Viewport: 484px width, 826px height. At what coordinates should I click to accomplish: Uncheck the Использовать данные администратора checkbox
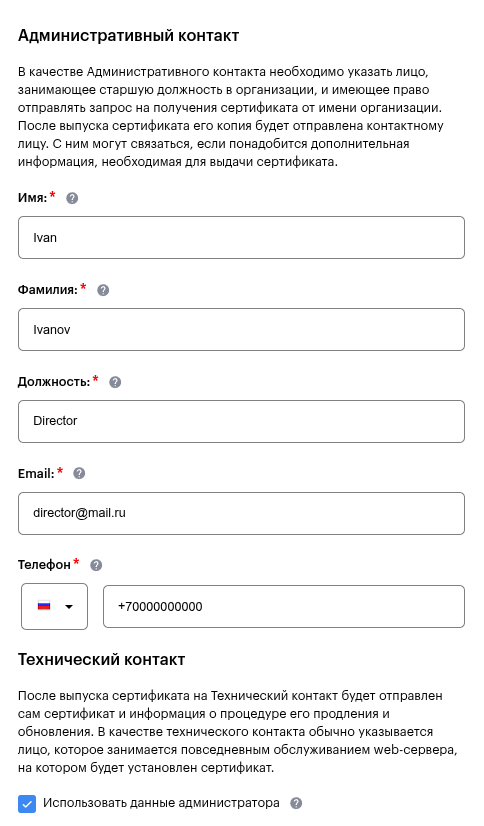(27, 804)
